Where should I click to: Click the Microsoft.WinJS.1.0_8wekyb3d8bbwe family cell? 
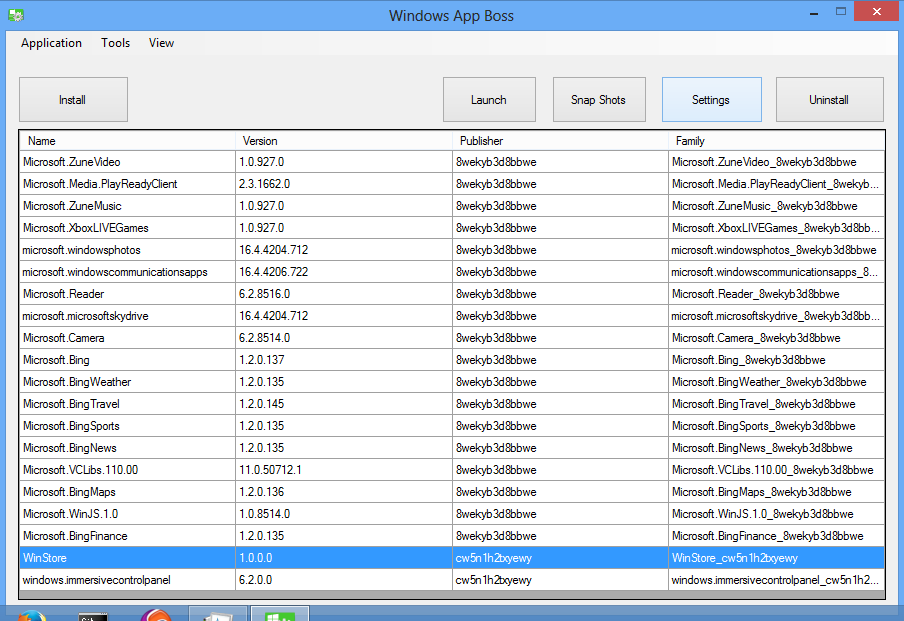pyautogui.click(x=777, y=514)
